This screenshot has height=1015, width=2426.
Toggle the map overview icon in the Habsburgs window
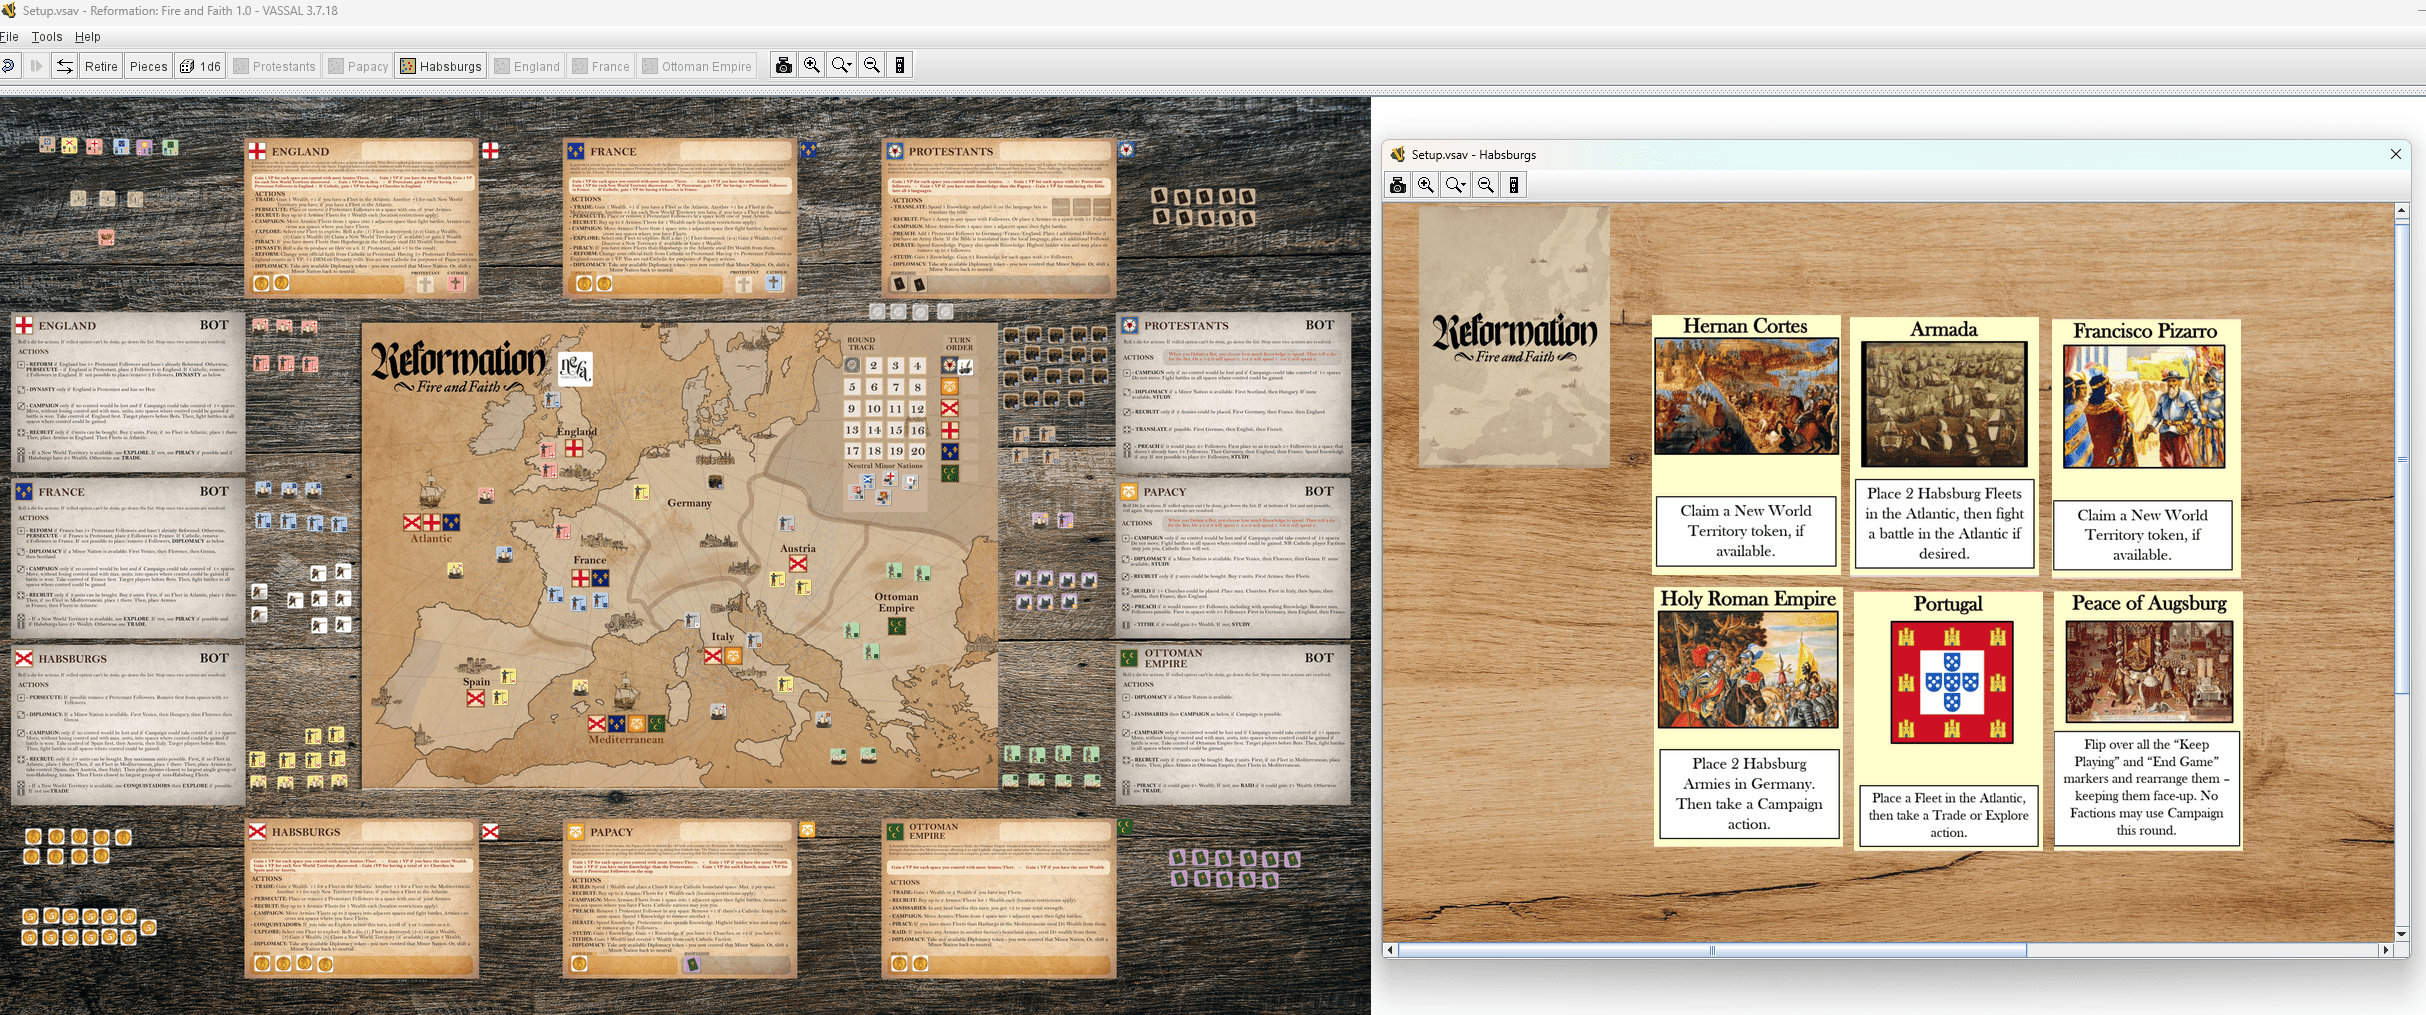click(x=1513, y=184)
